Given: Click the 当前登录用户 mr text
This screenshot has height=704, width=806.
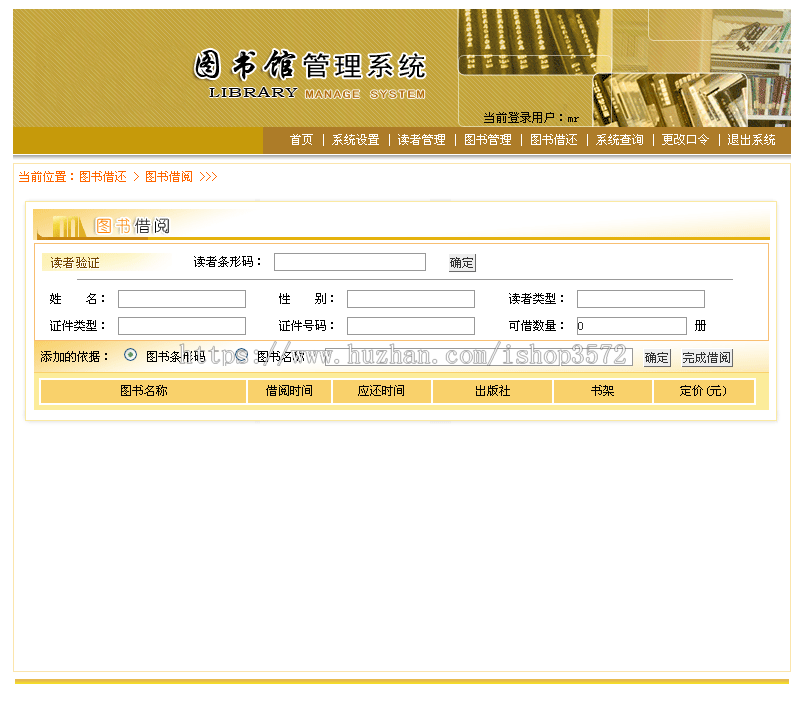Looking at the screenshot, I should [531, 118].
